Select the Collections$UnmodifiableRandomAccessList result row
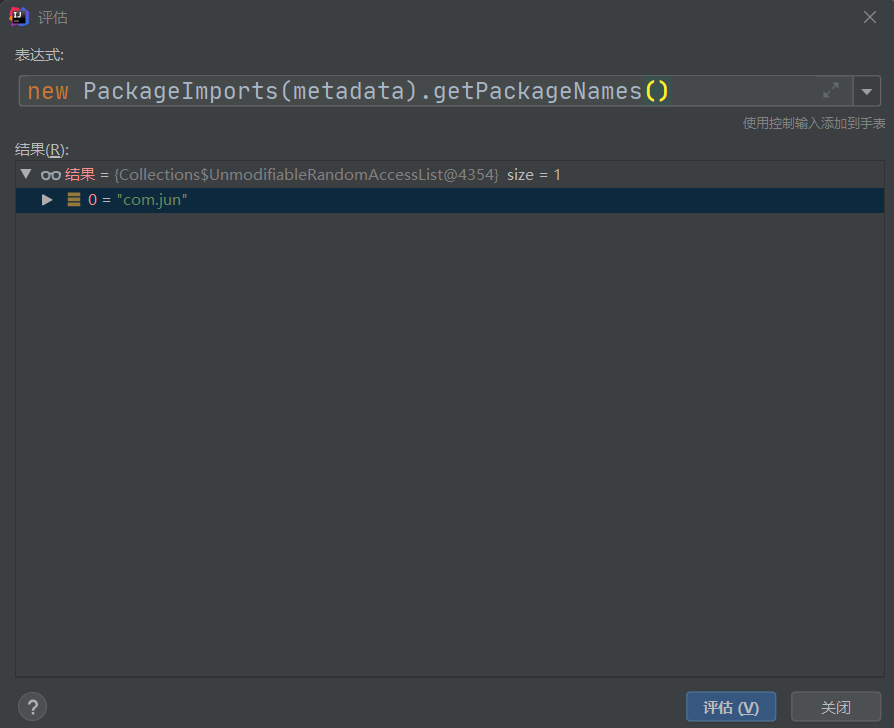 (x=307, y=175)
